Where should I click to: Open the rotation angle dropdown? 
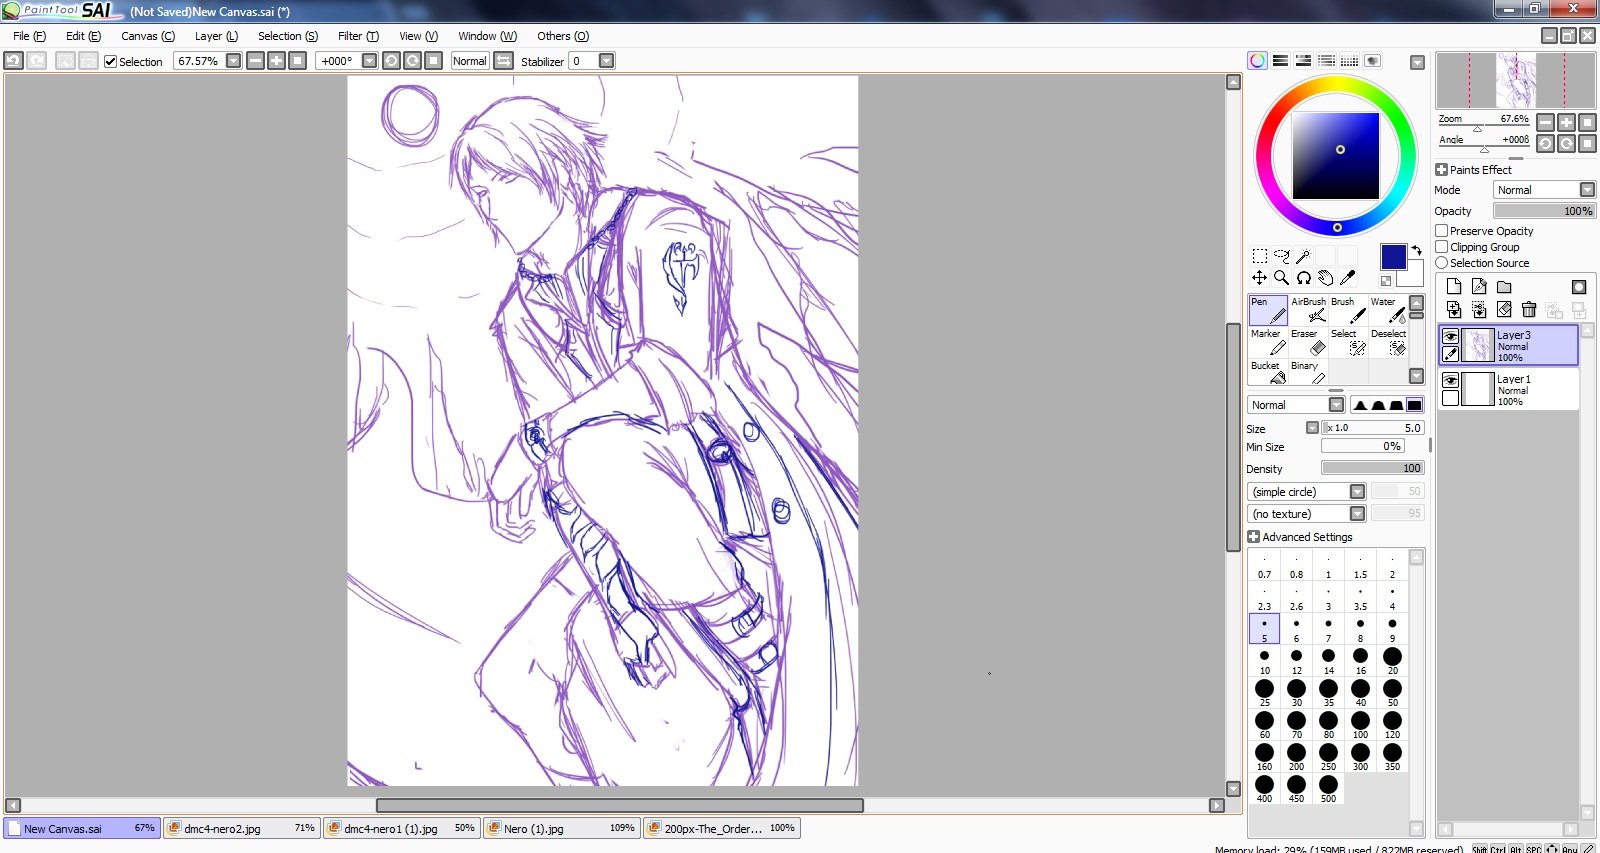[370, 61]
